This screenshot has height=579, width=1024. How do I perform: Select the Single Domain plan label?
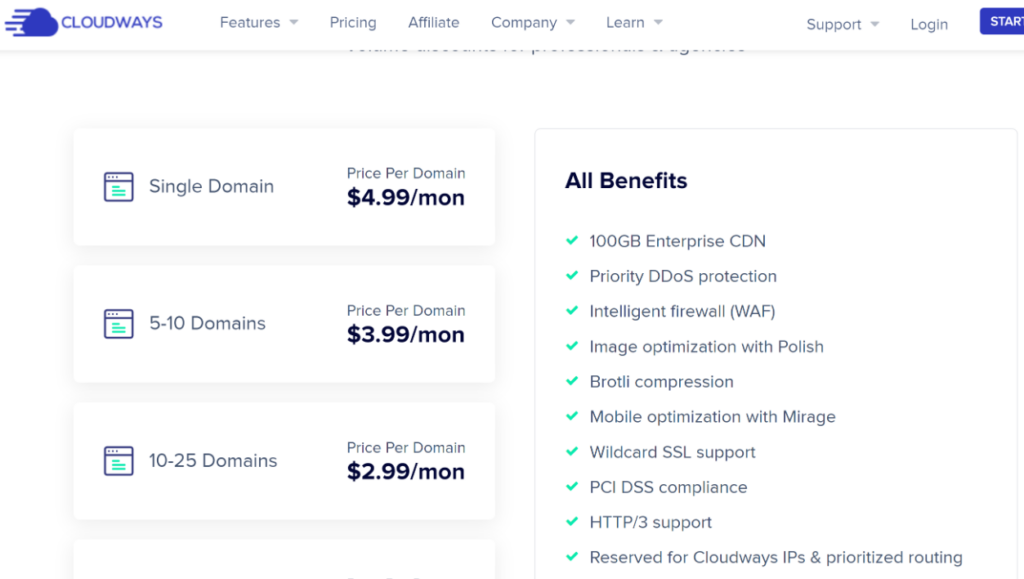click(x=211, y=187)
